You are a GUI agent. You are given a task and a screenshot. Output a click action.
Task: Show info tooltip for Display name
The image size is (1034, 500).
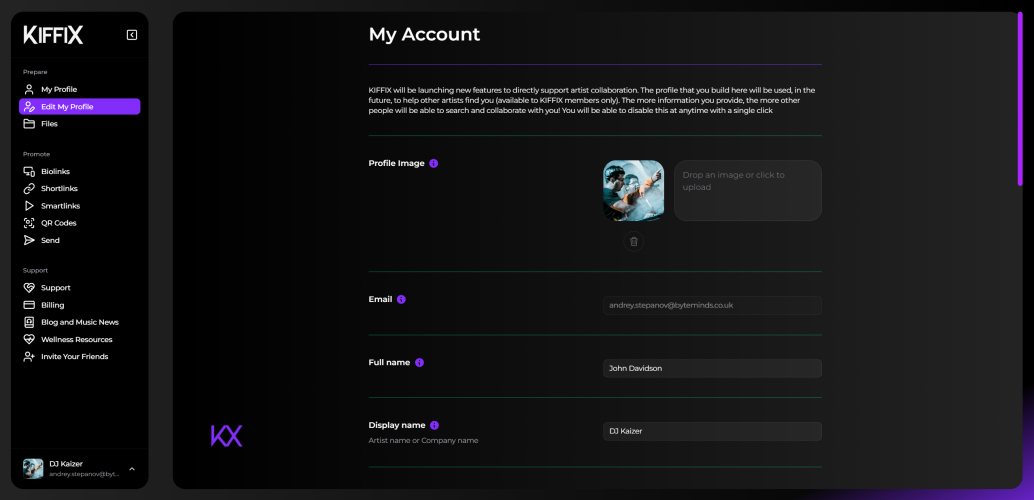(434, 425)
